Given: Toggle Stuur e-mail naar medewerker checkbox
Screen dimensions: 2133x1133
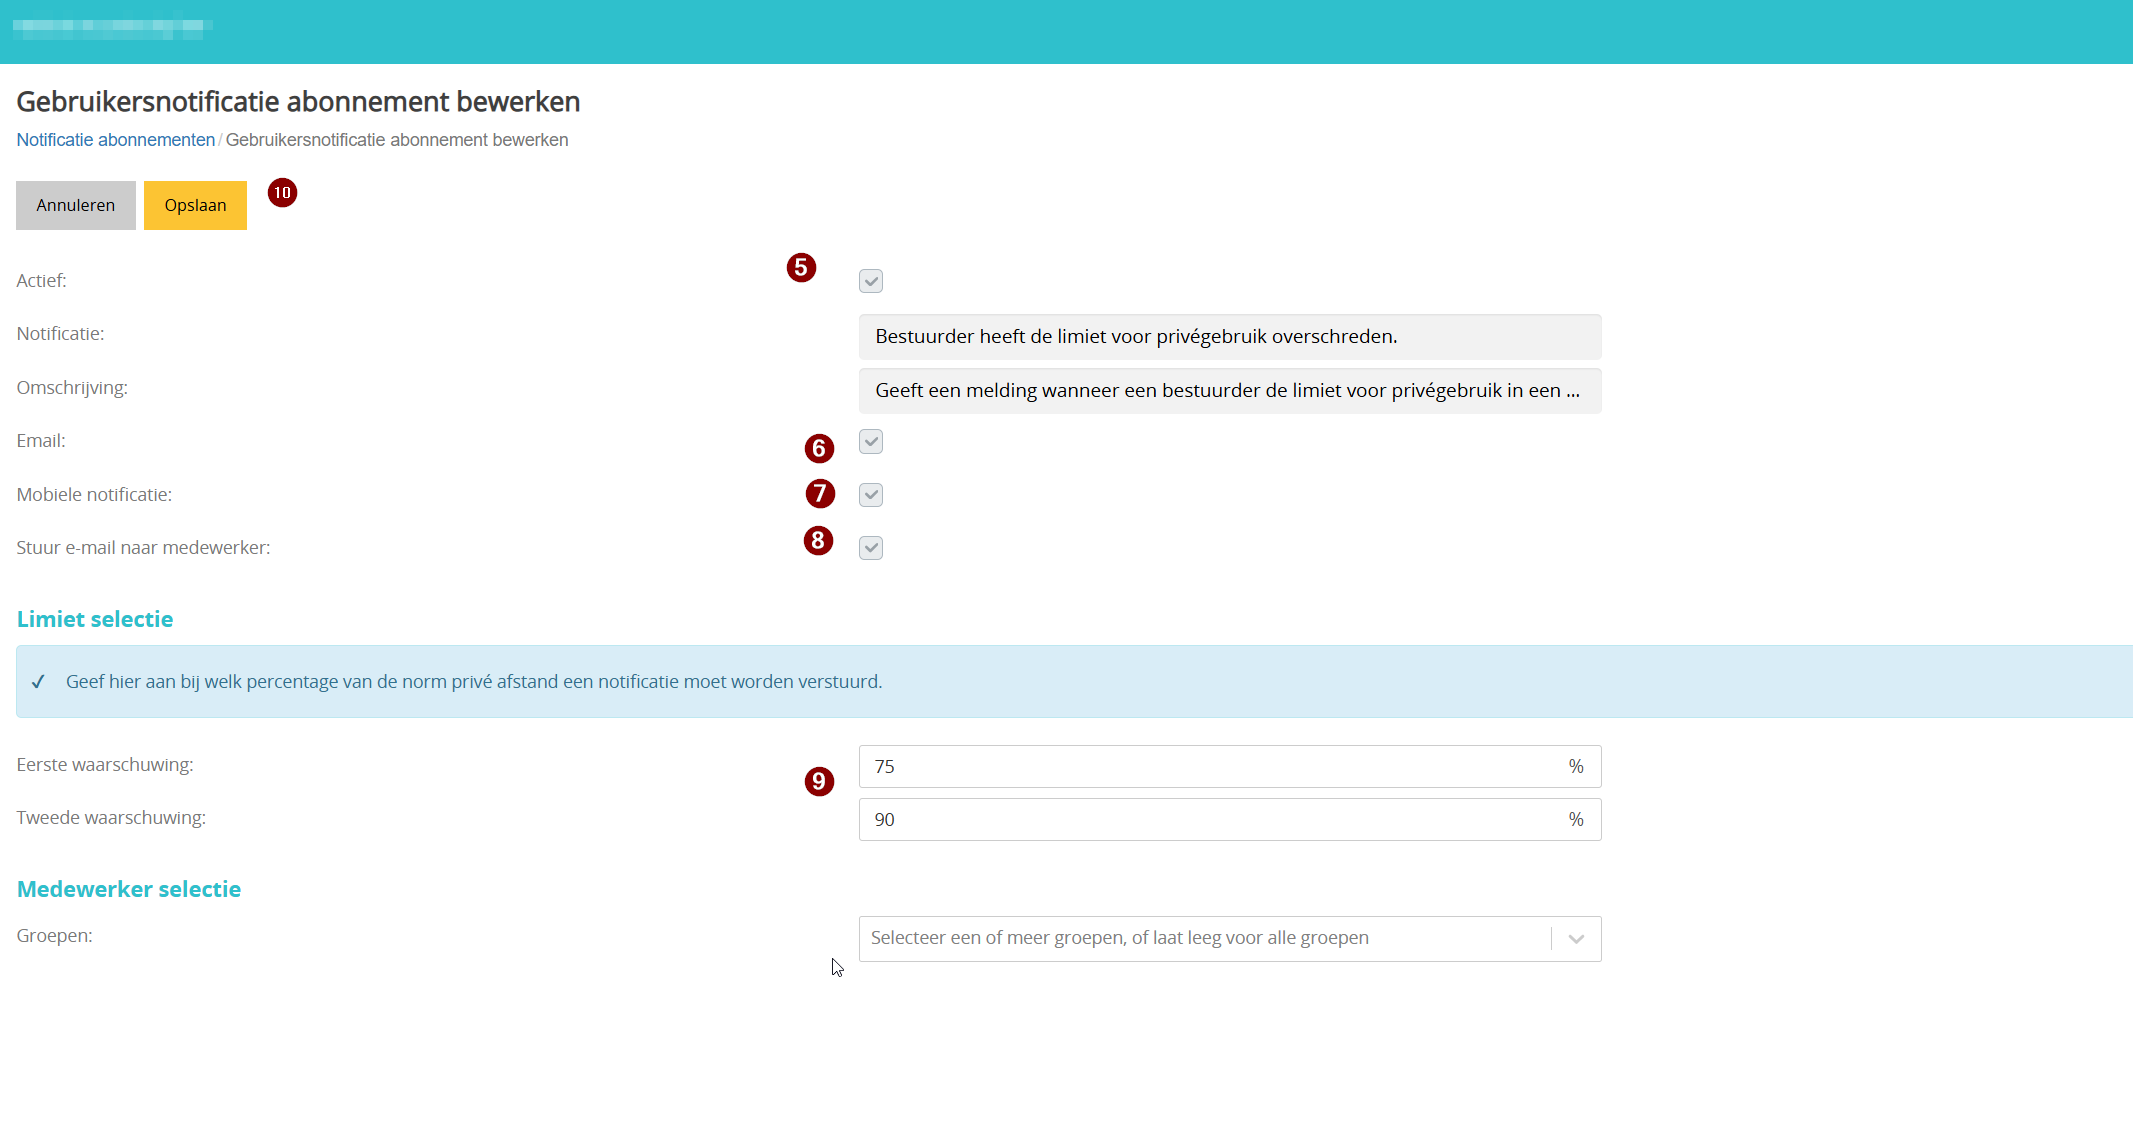Looking at the screenshot, I should [x=870, y=548].
